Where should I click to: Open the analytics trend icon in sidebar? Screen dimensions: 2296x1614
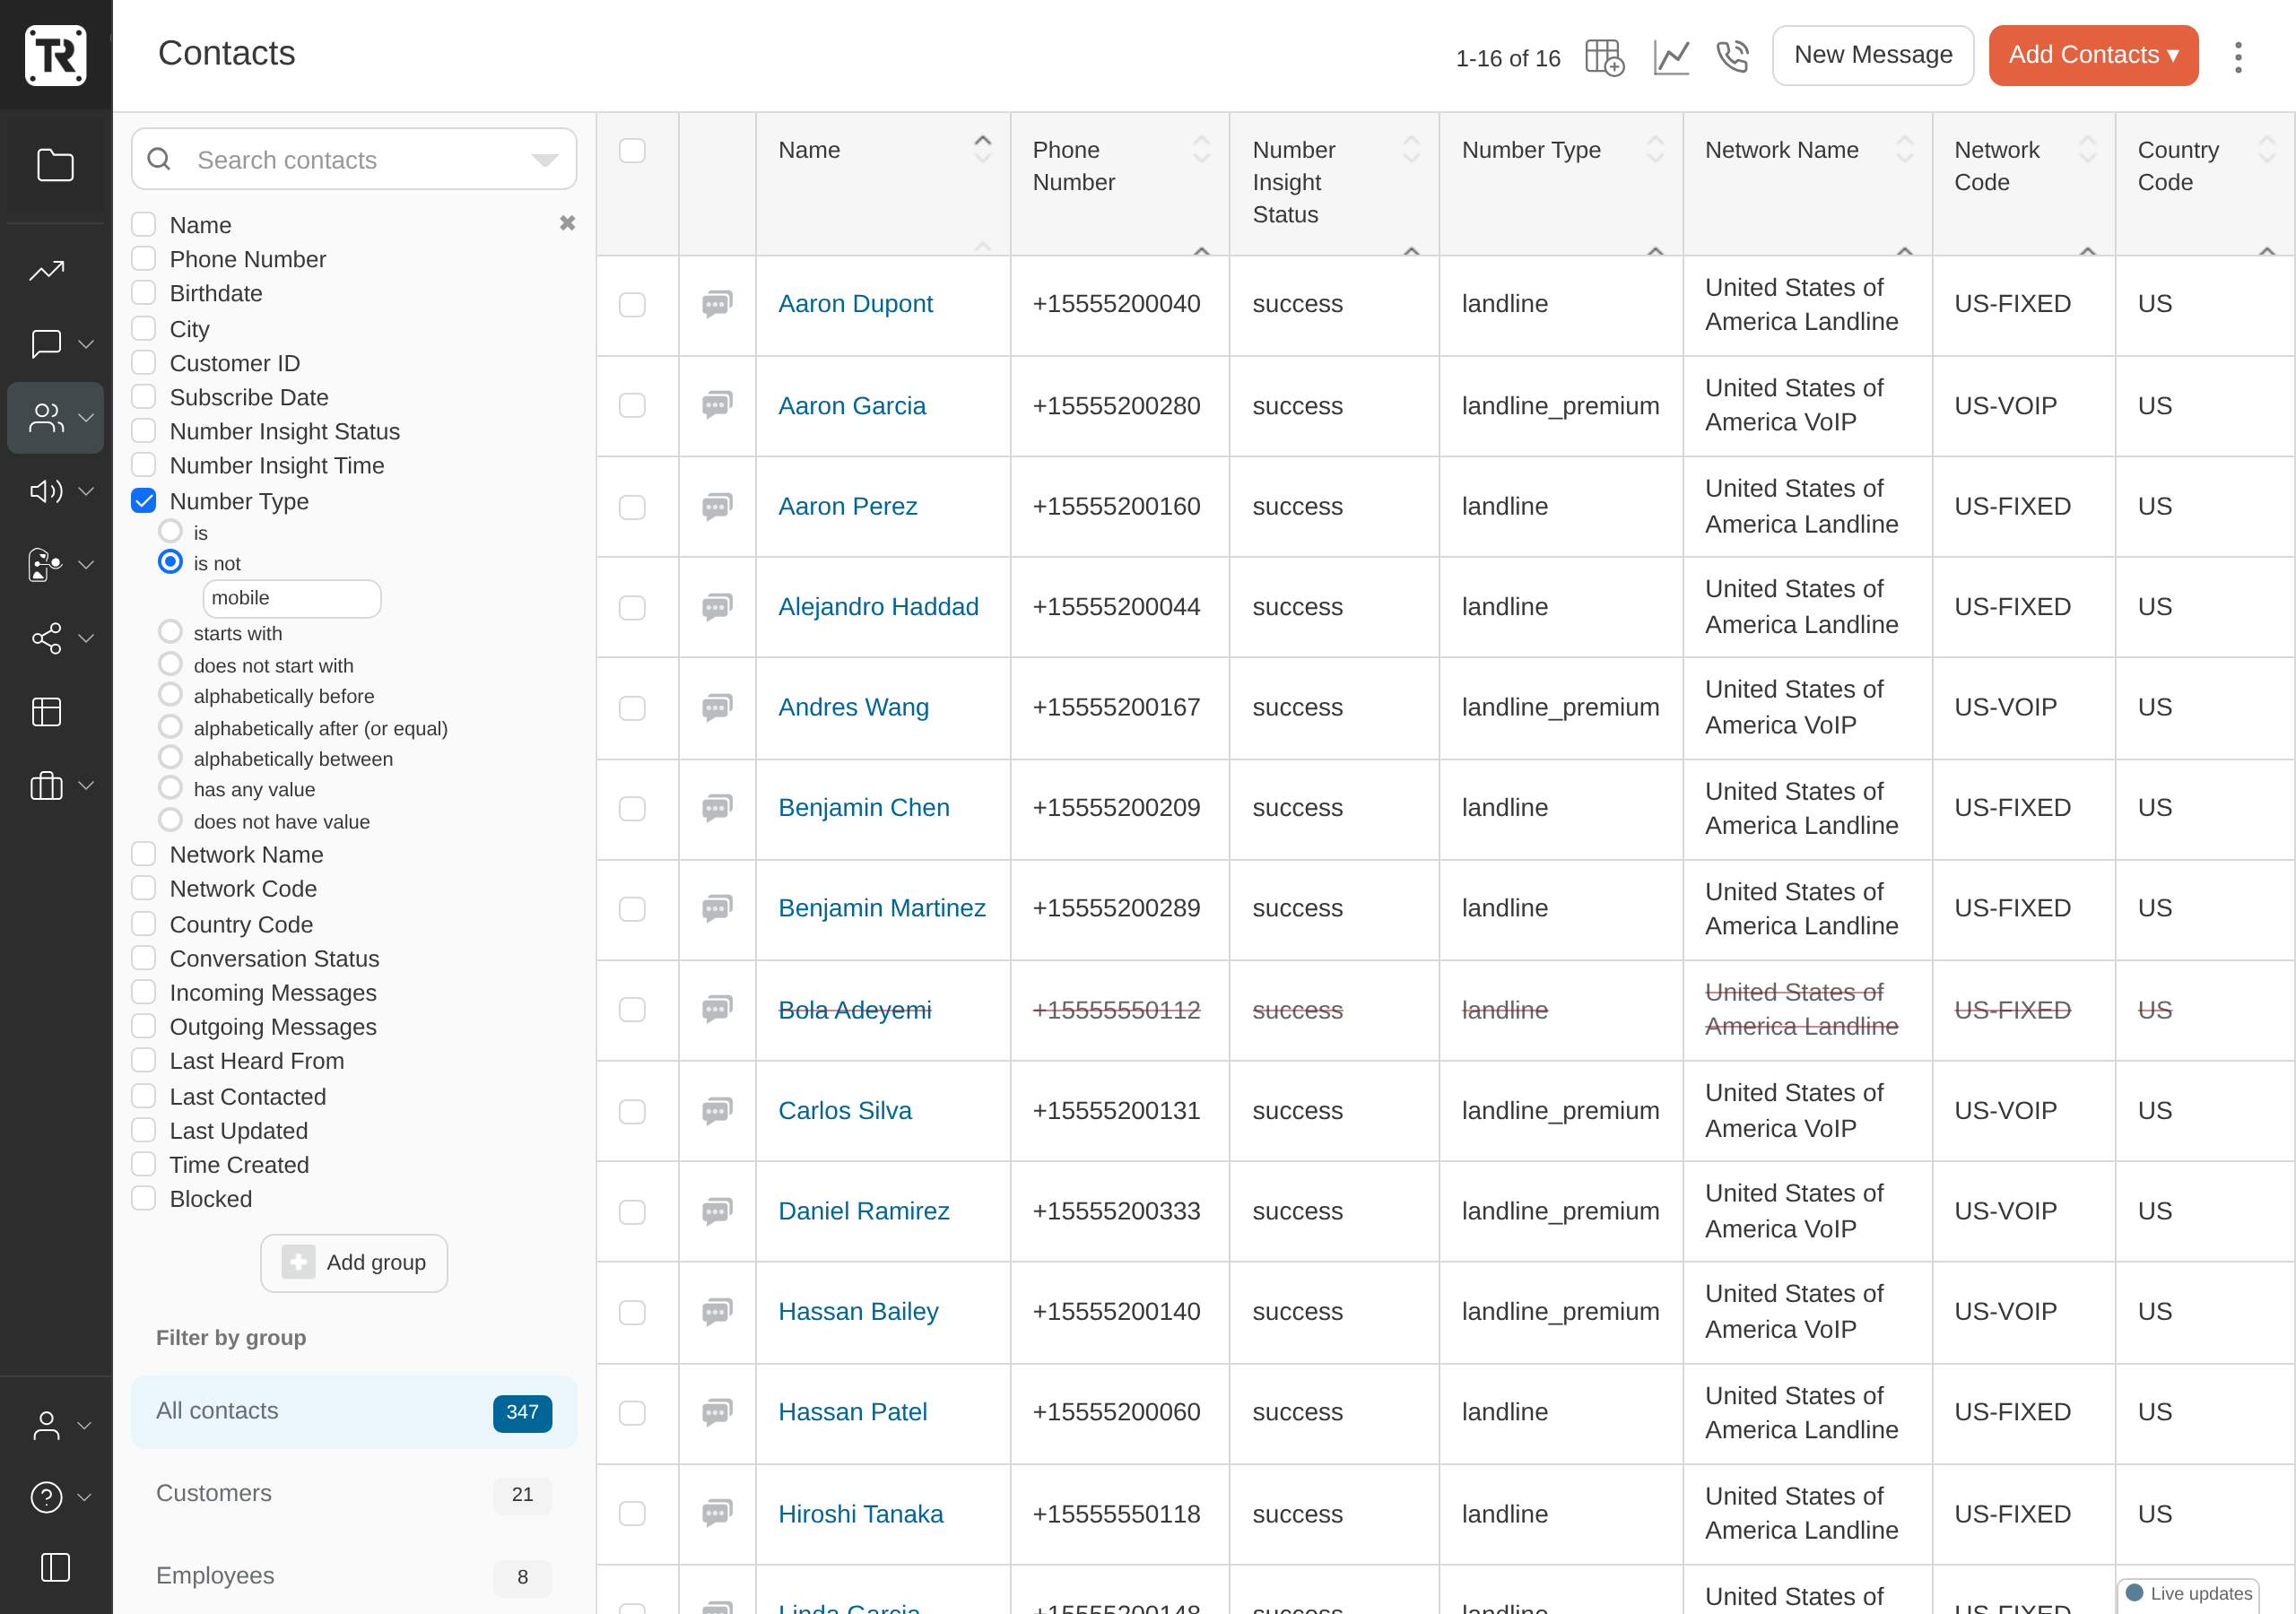47,270
